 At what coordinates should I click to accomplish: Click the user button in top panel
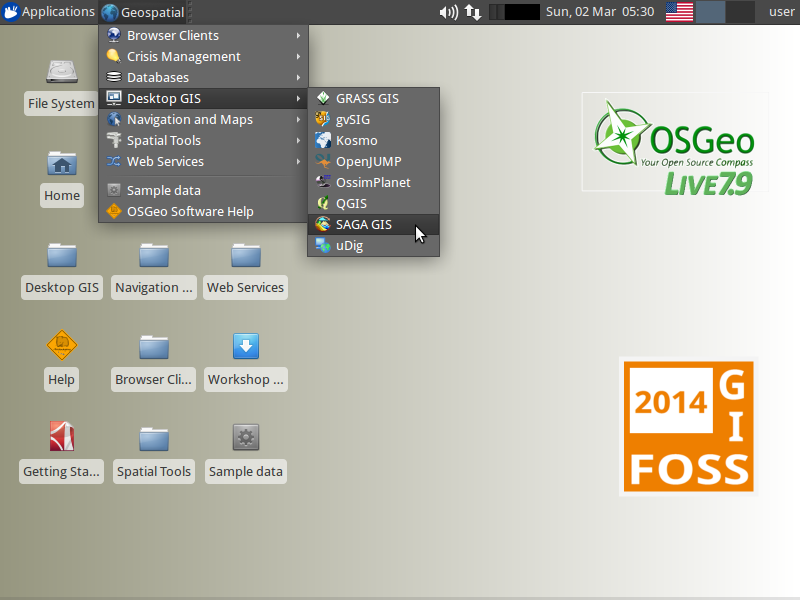tap(781, 12)
